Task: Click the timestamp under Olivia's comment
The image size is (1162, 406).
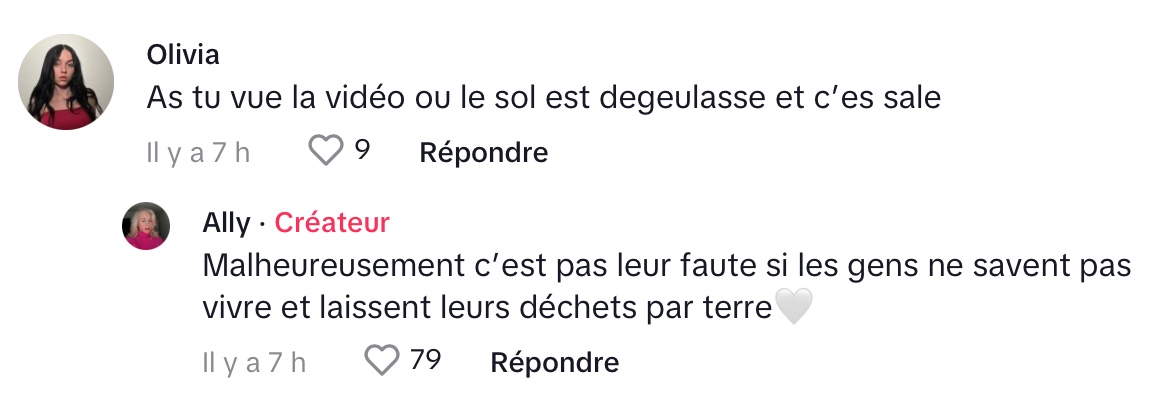Action: 197,153
